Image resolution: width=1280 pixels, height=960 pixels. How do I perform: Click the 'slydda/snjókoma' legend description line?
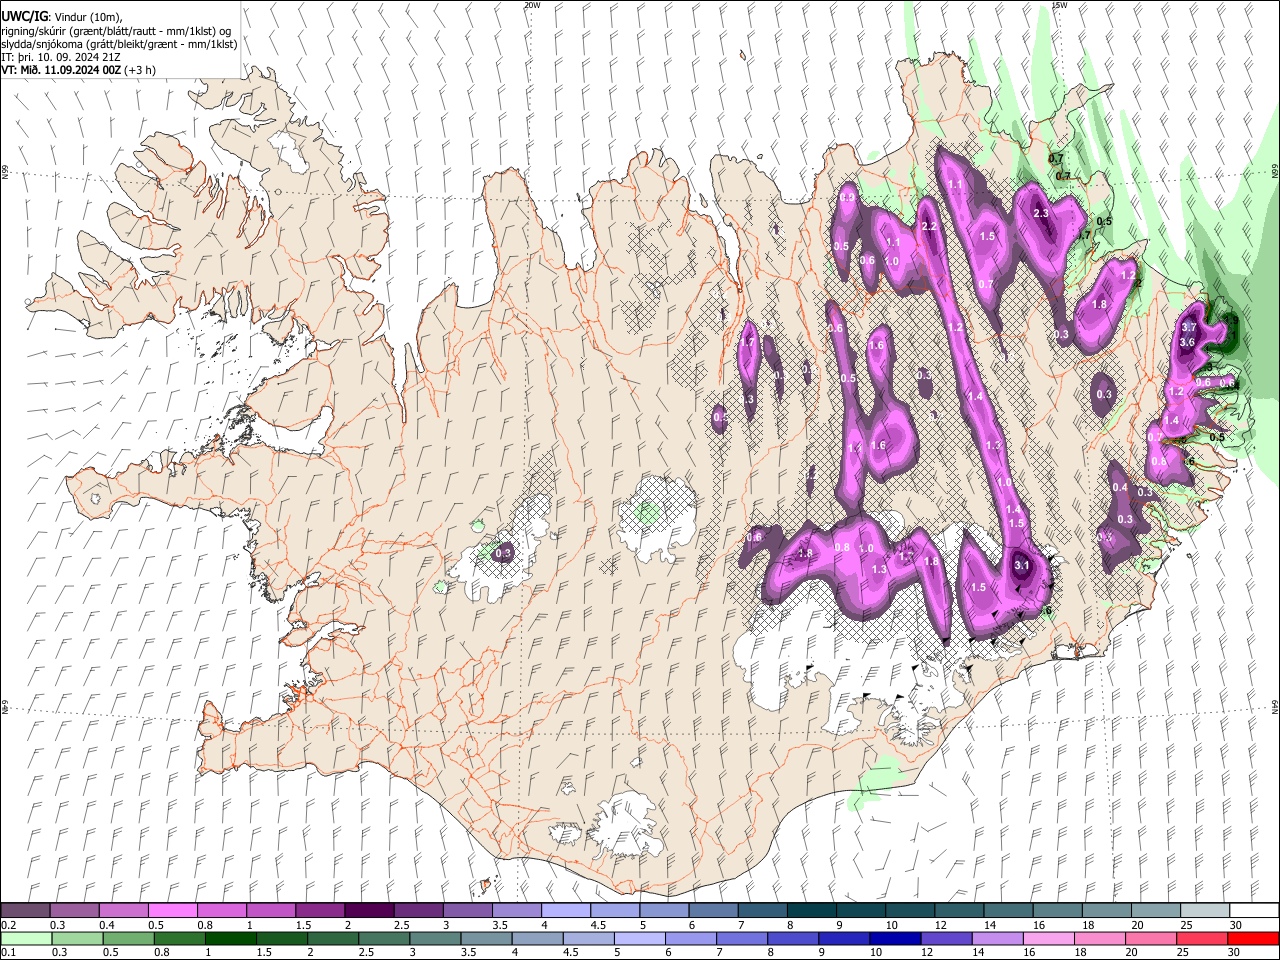pos(119,44)
